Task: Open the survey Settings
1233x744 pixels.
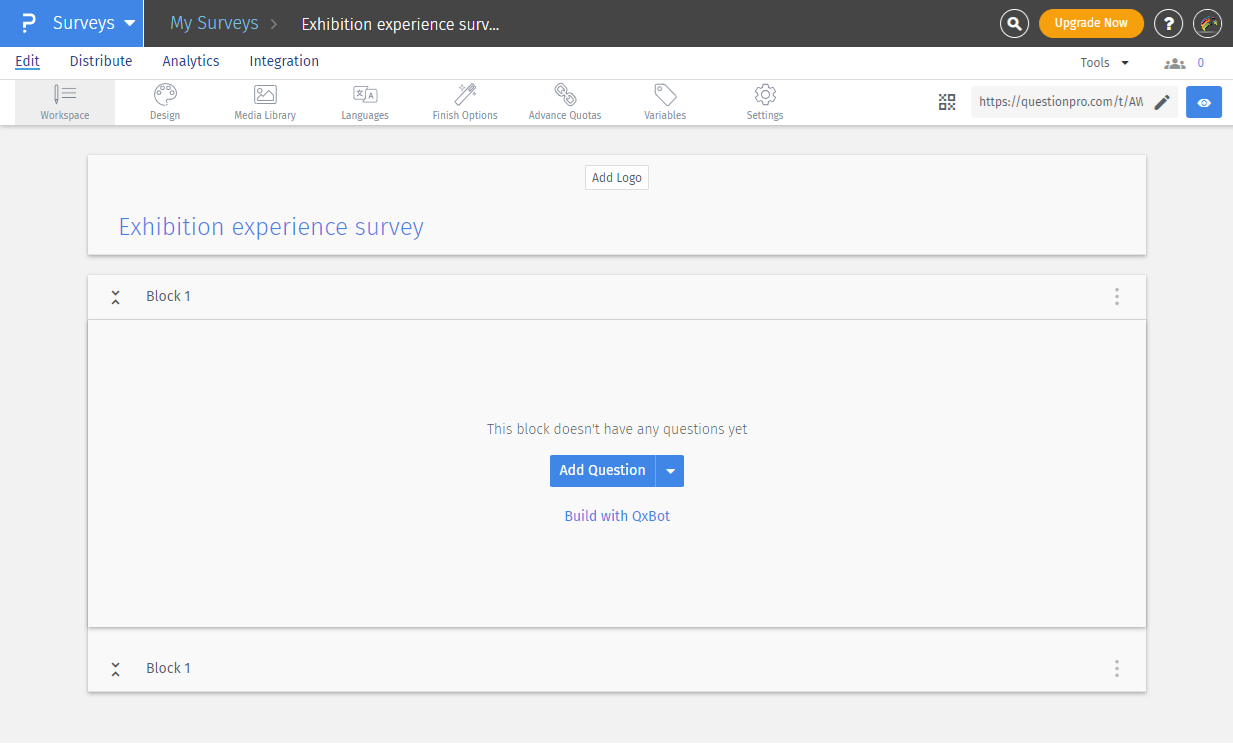Action: tap(764, 101)
